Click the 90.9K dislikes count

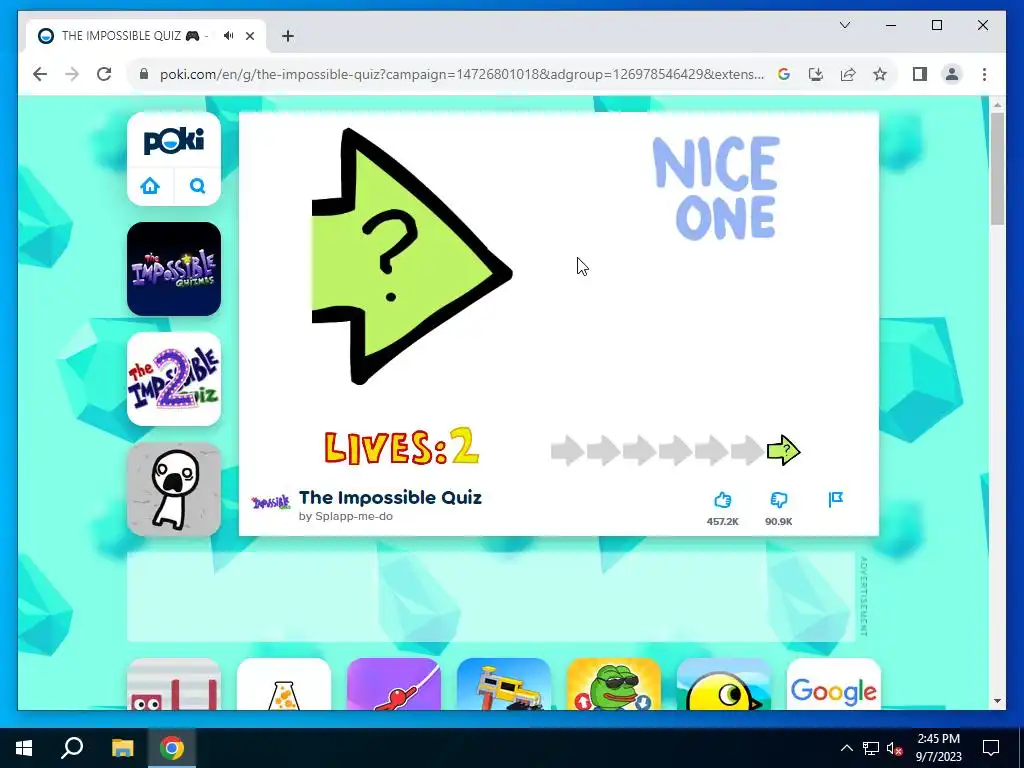pos(778,521)
